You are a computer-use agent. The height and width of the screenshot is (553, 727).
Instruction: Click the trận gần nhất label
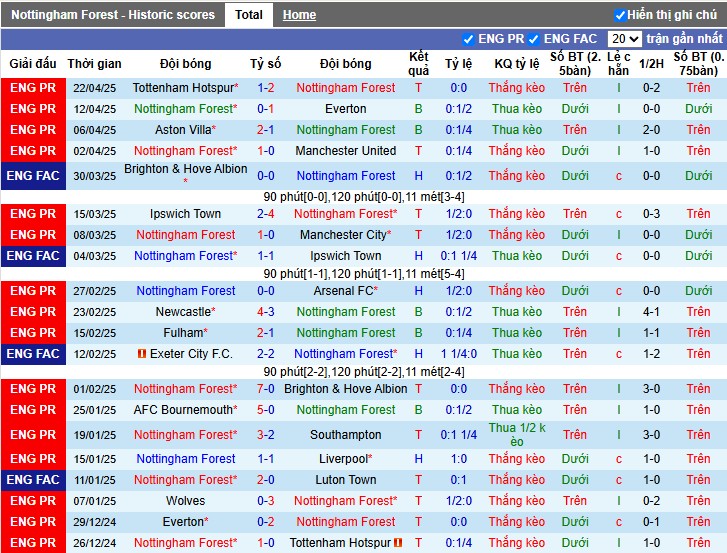pos(684,38)
